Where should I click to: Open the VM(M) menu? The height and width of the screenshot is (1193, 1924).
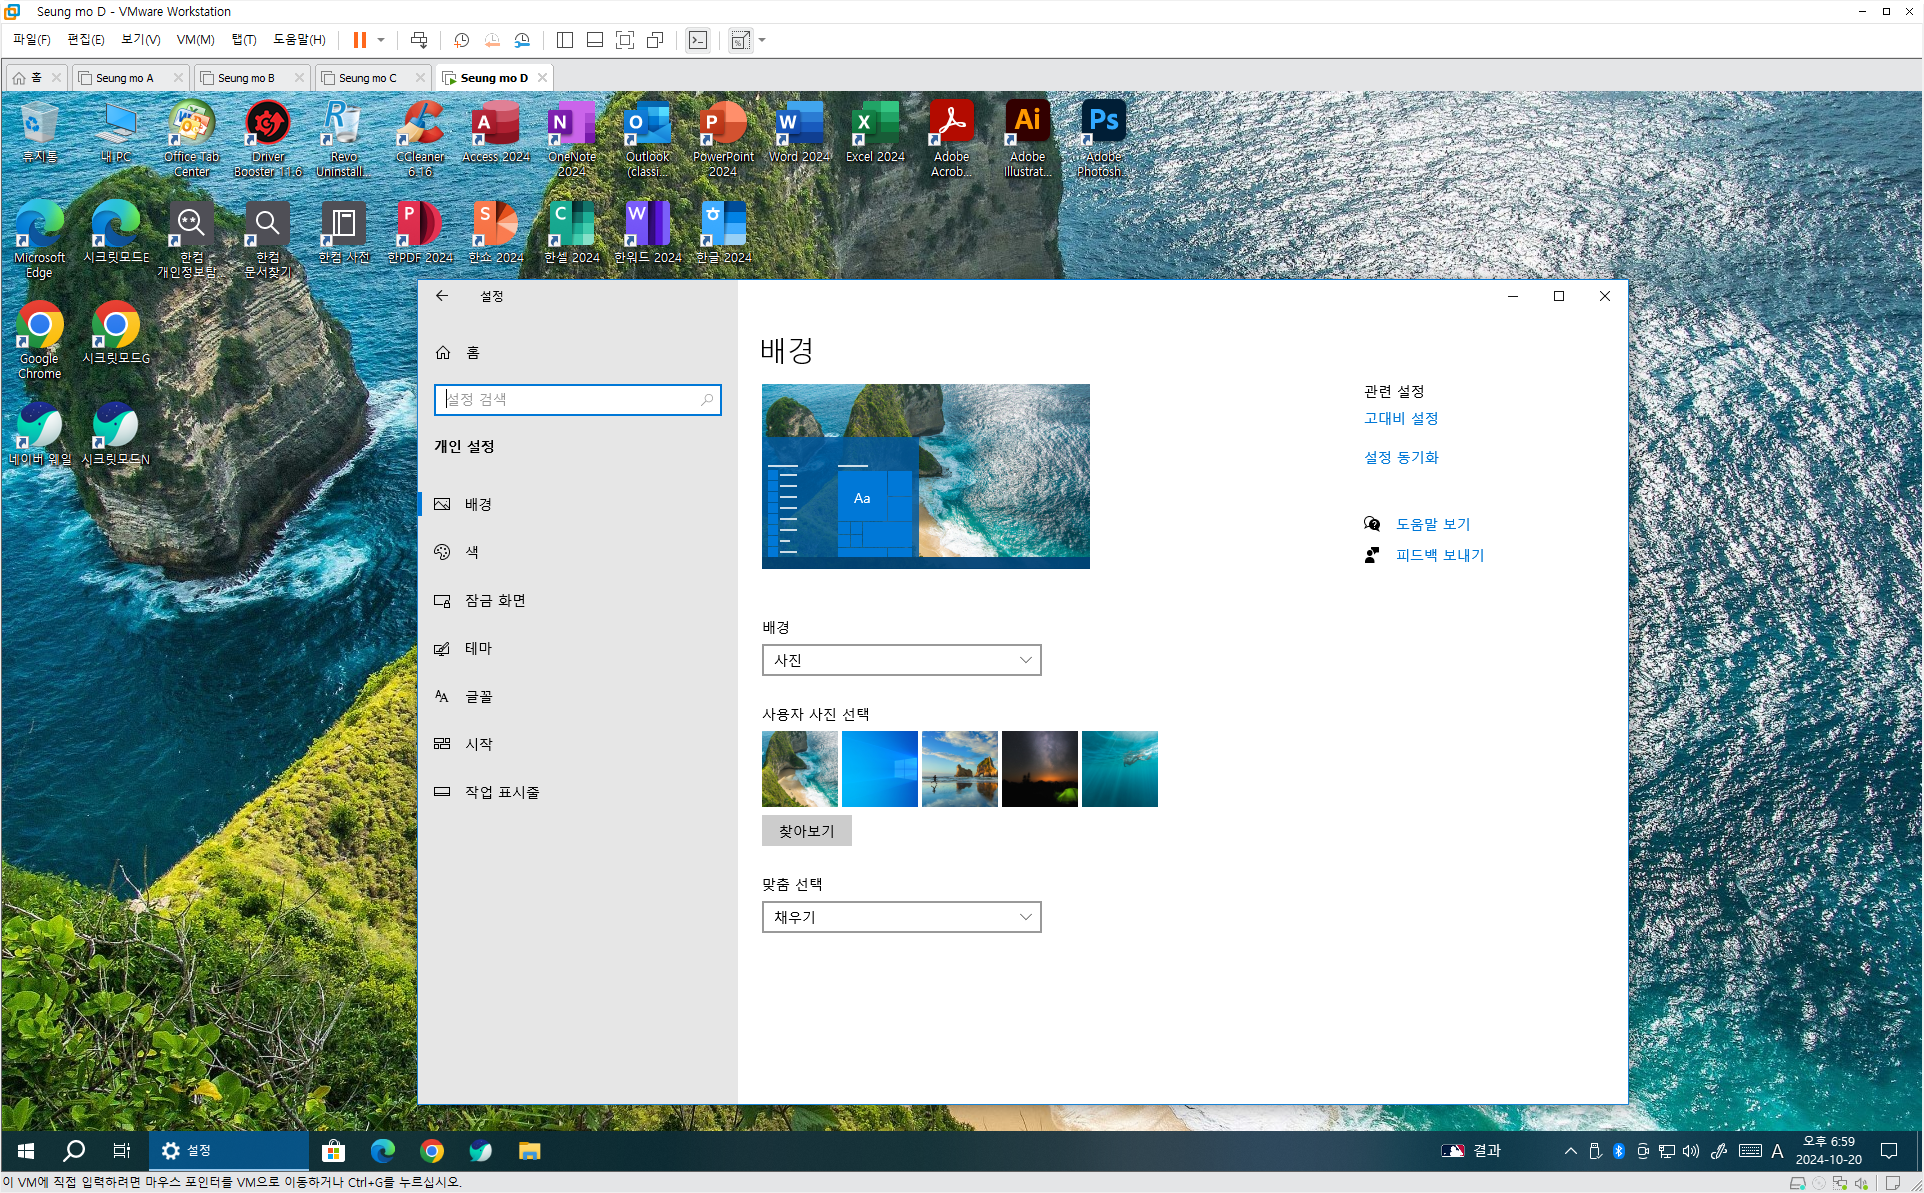pos(195,40)
